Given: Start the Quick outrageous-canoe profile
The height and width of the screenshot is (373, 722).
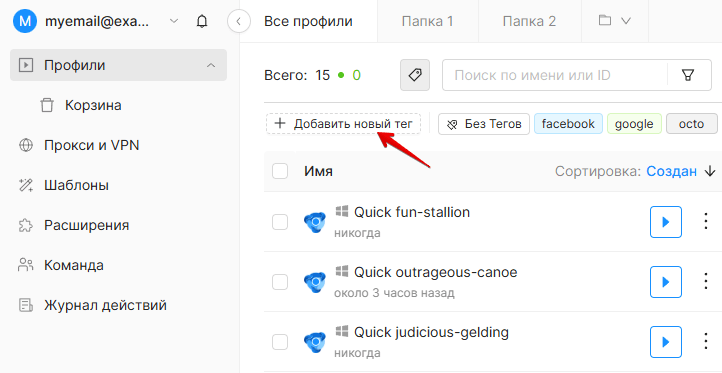Looking at the screenshot, I should coord(666,282).
